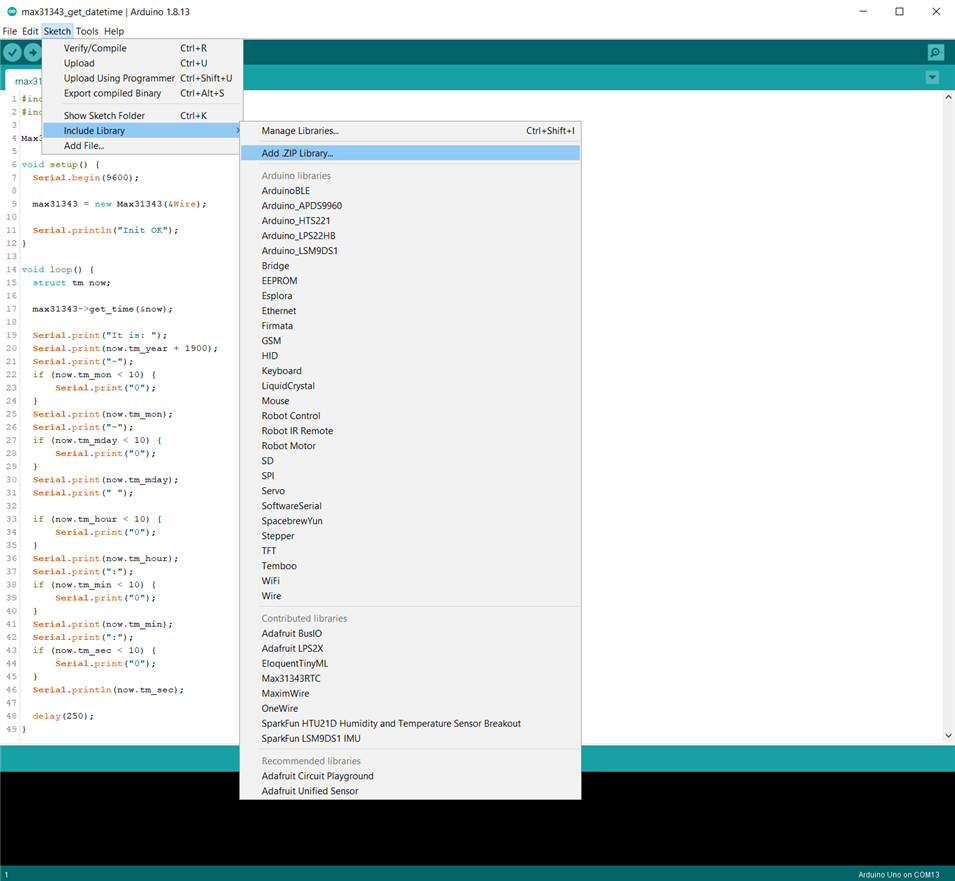Click editor scrollbar down arrow
Image resolution: width=955 pixels, height=881 pixels.
click(x=948, y=736)
